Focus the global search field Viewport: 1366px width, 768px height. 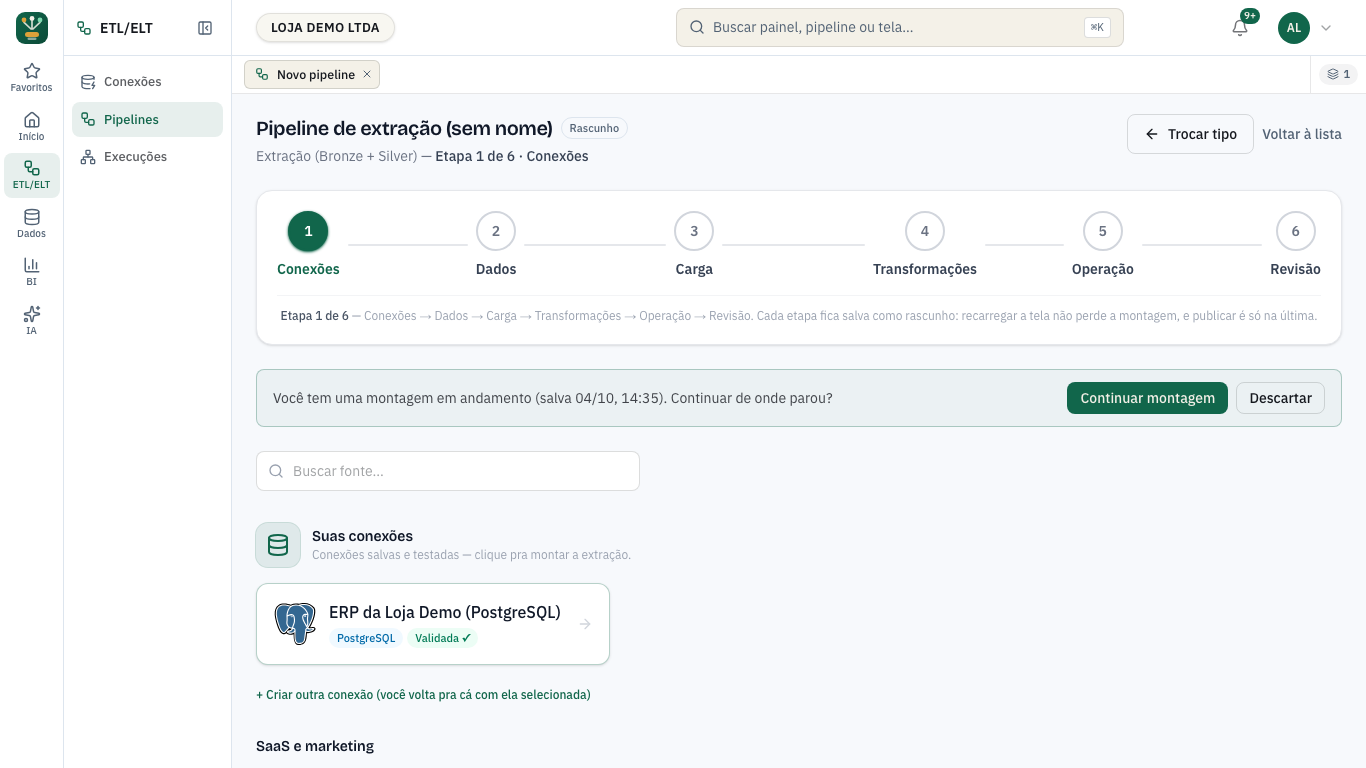pos(900,28)
